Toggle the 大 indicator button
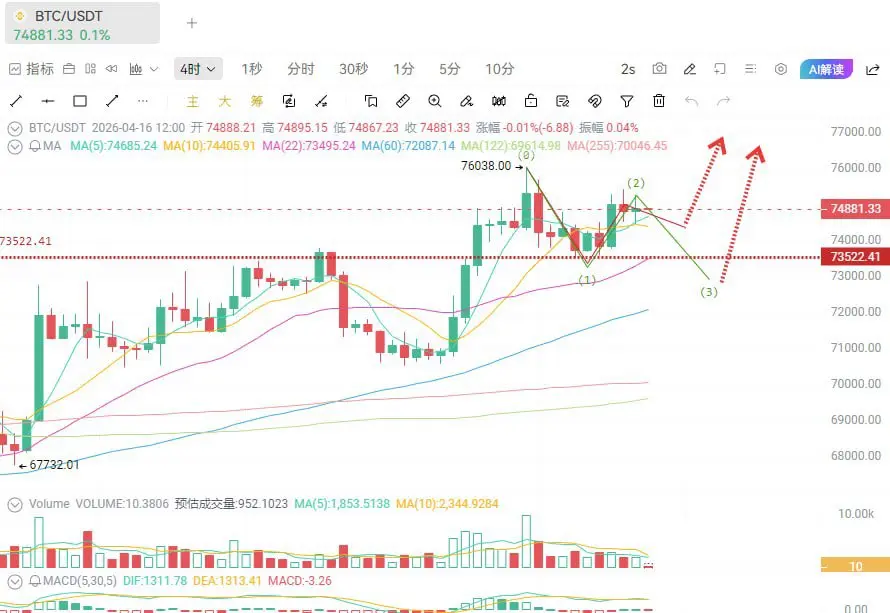This screenshot has height=613, width=890. tap(225, 101)
